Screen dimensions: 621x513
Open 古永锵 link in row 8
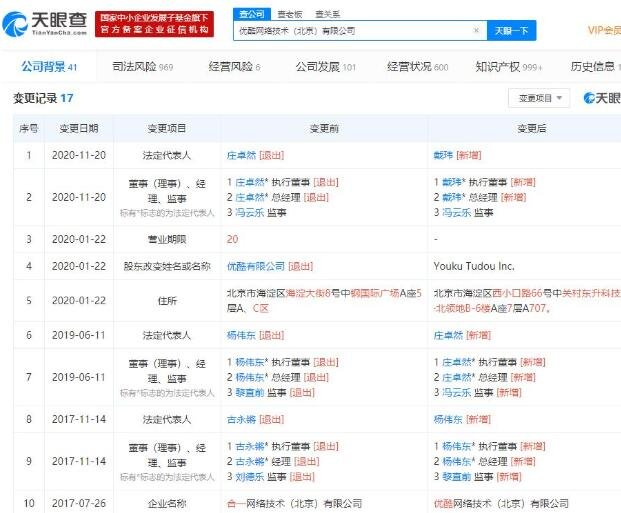[x=241, y=419]
